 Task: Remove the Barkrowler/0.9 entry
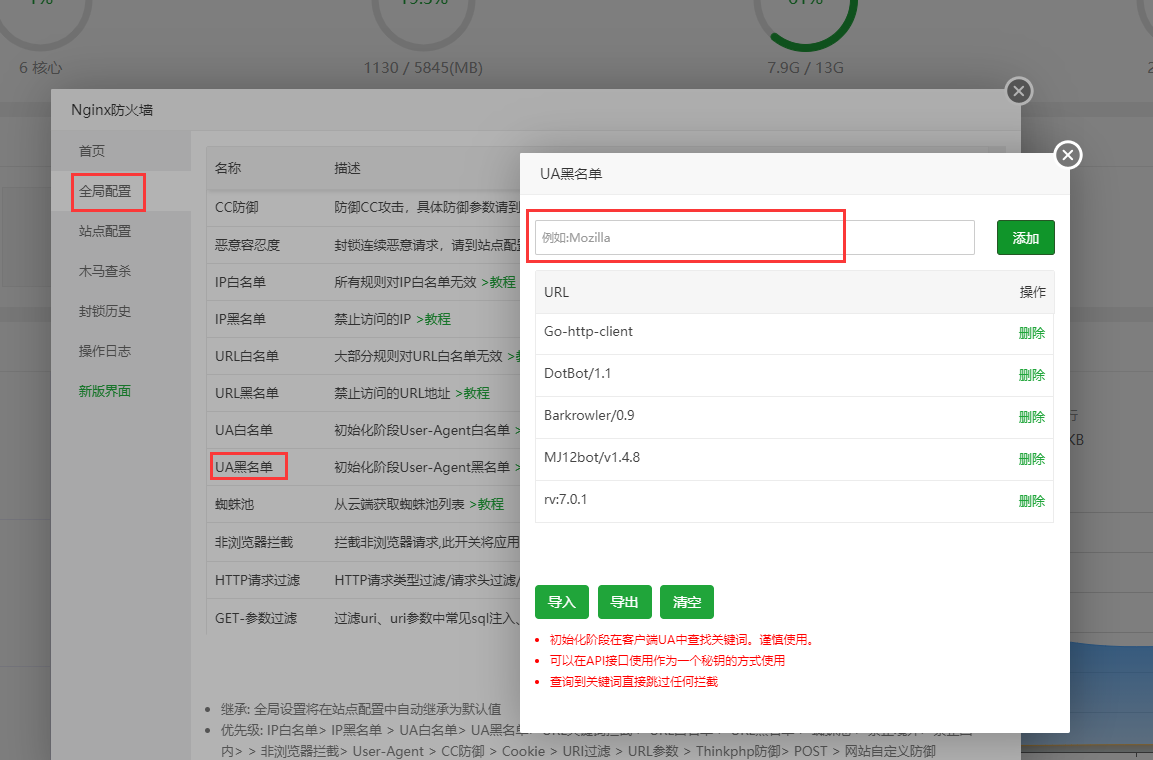[1032, 417]
